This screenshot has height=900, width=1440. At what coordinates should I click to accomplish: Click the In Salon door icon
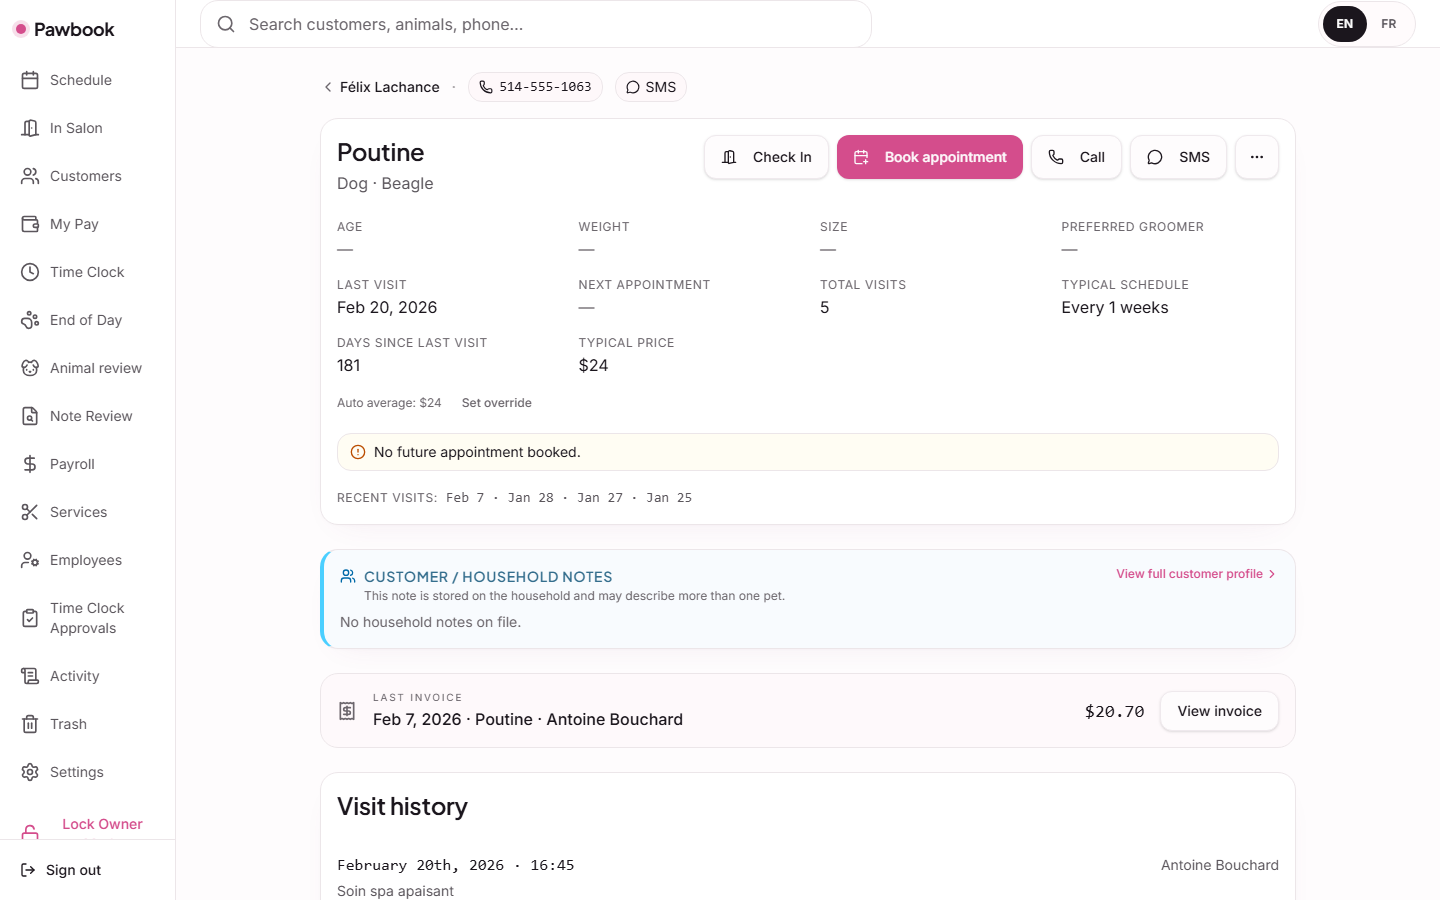(x=30, y=128)
